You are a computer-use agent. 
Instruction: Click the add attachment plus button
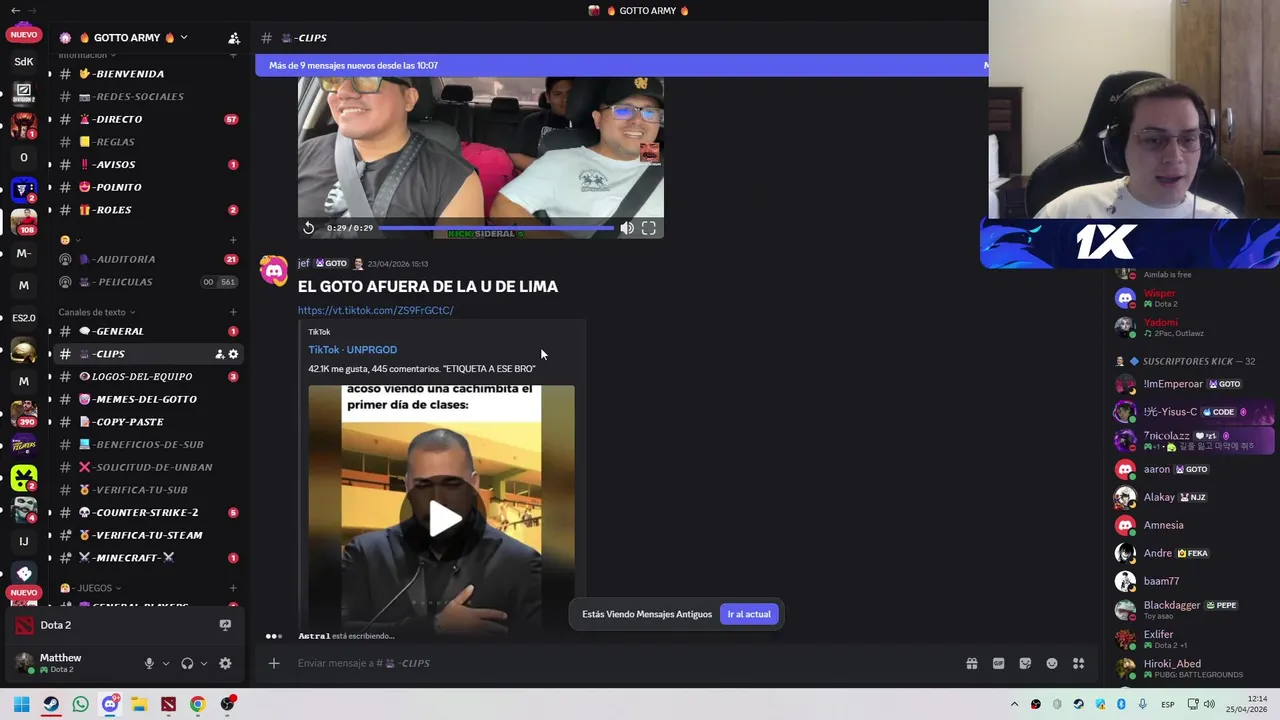click(274, 663)
